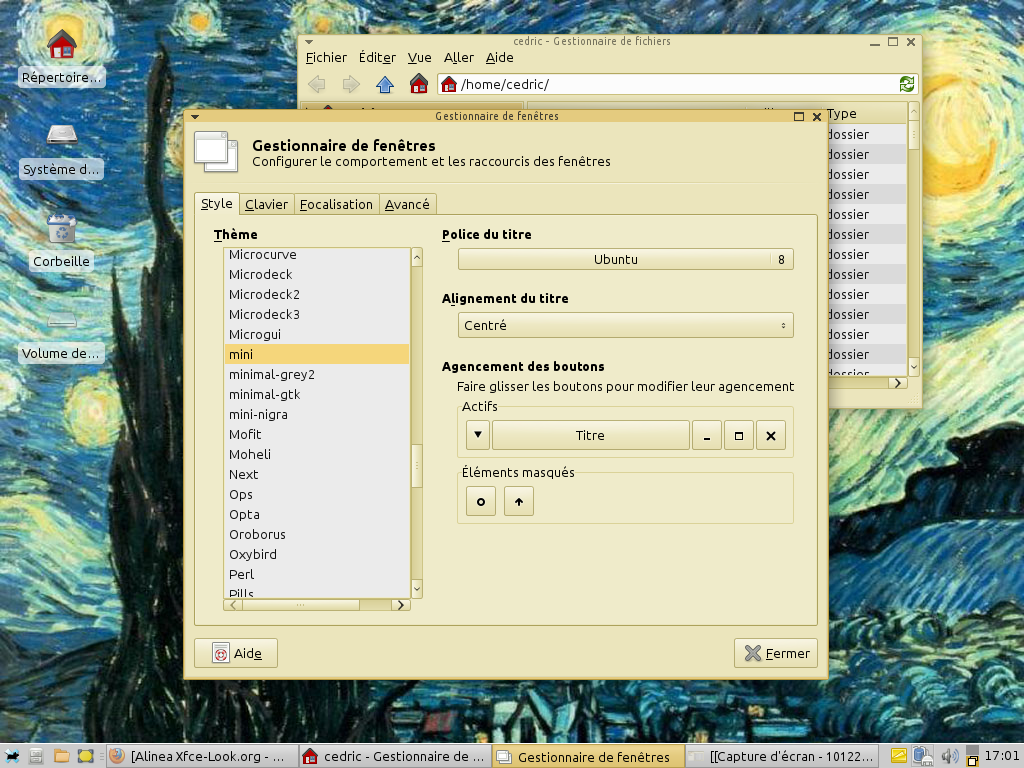This screenshot has height=768, width=1024.
Task: Reload the folder with the green refresh icon
Action: (x=906, y=84)
